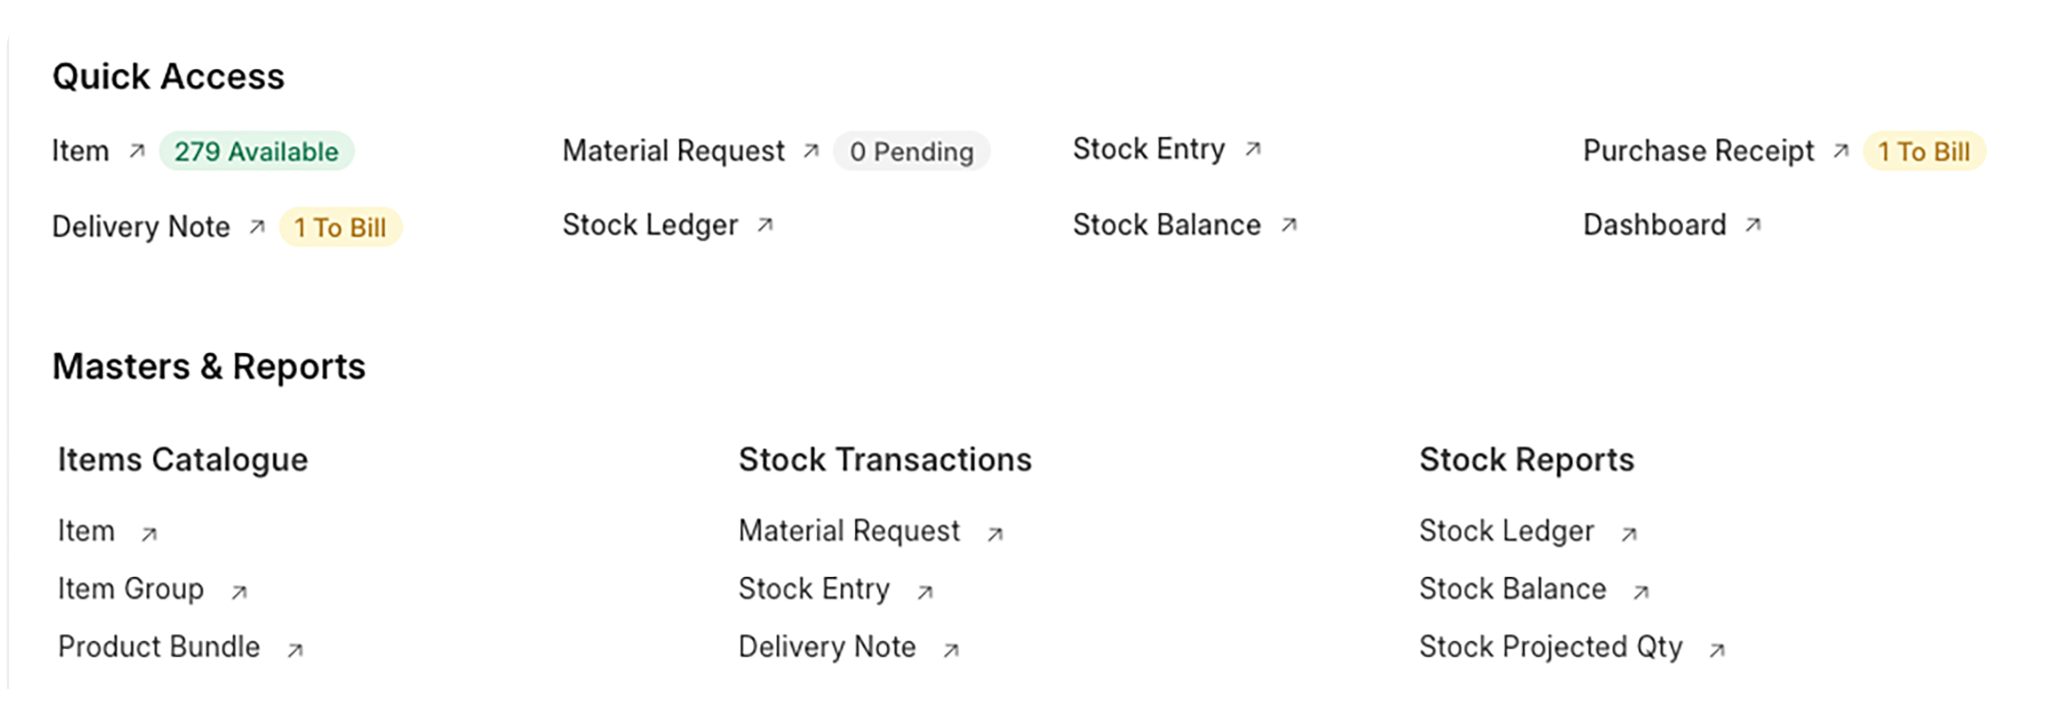Open Item link under Items Catalogue

[x=86, y=531]
